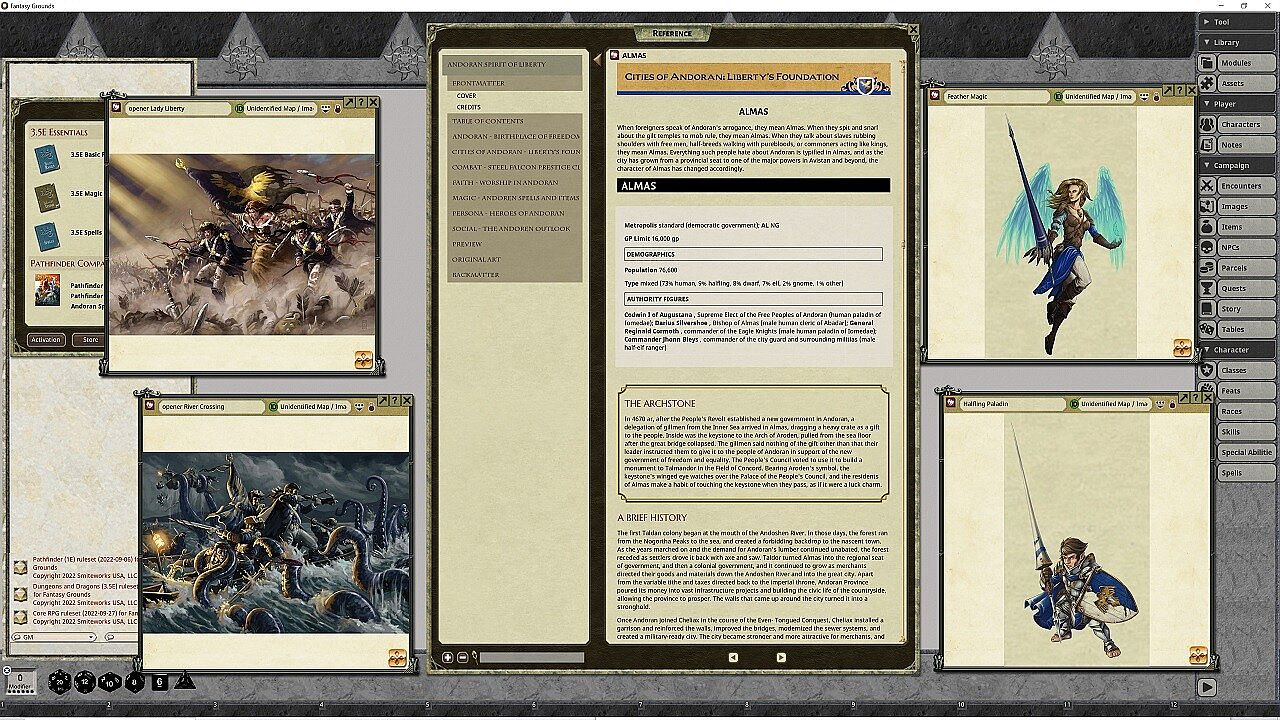Viewport: 1280px width, 720px height.
Task: Roll the d12 die
Action: [85, 682]
